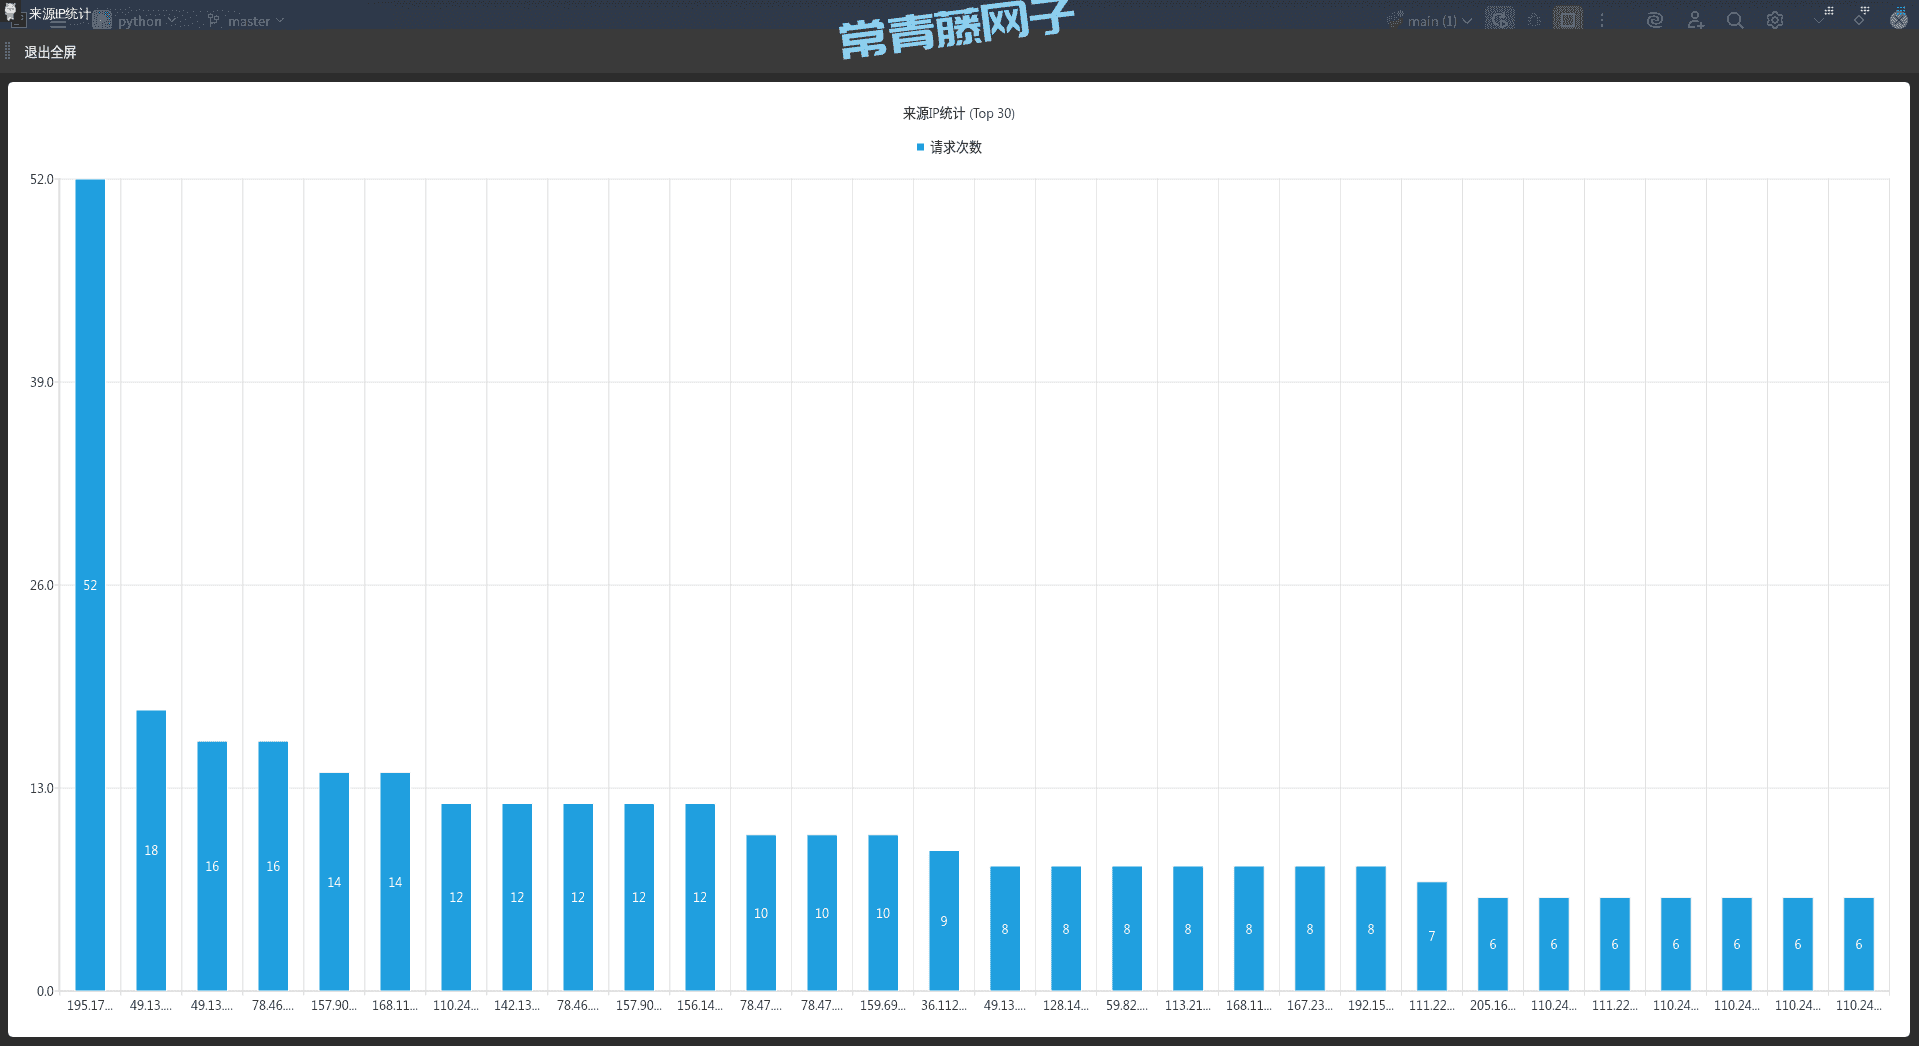Click the 来源IP统计 window title

click(59, 13)
